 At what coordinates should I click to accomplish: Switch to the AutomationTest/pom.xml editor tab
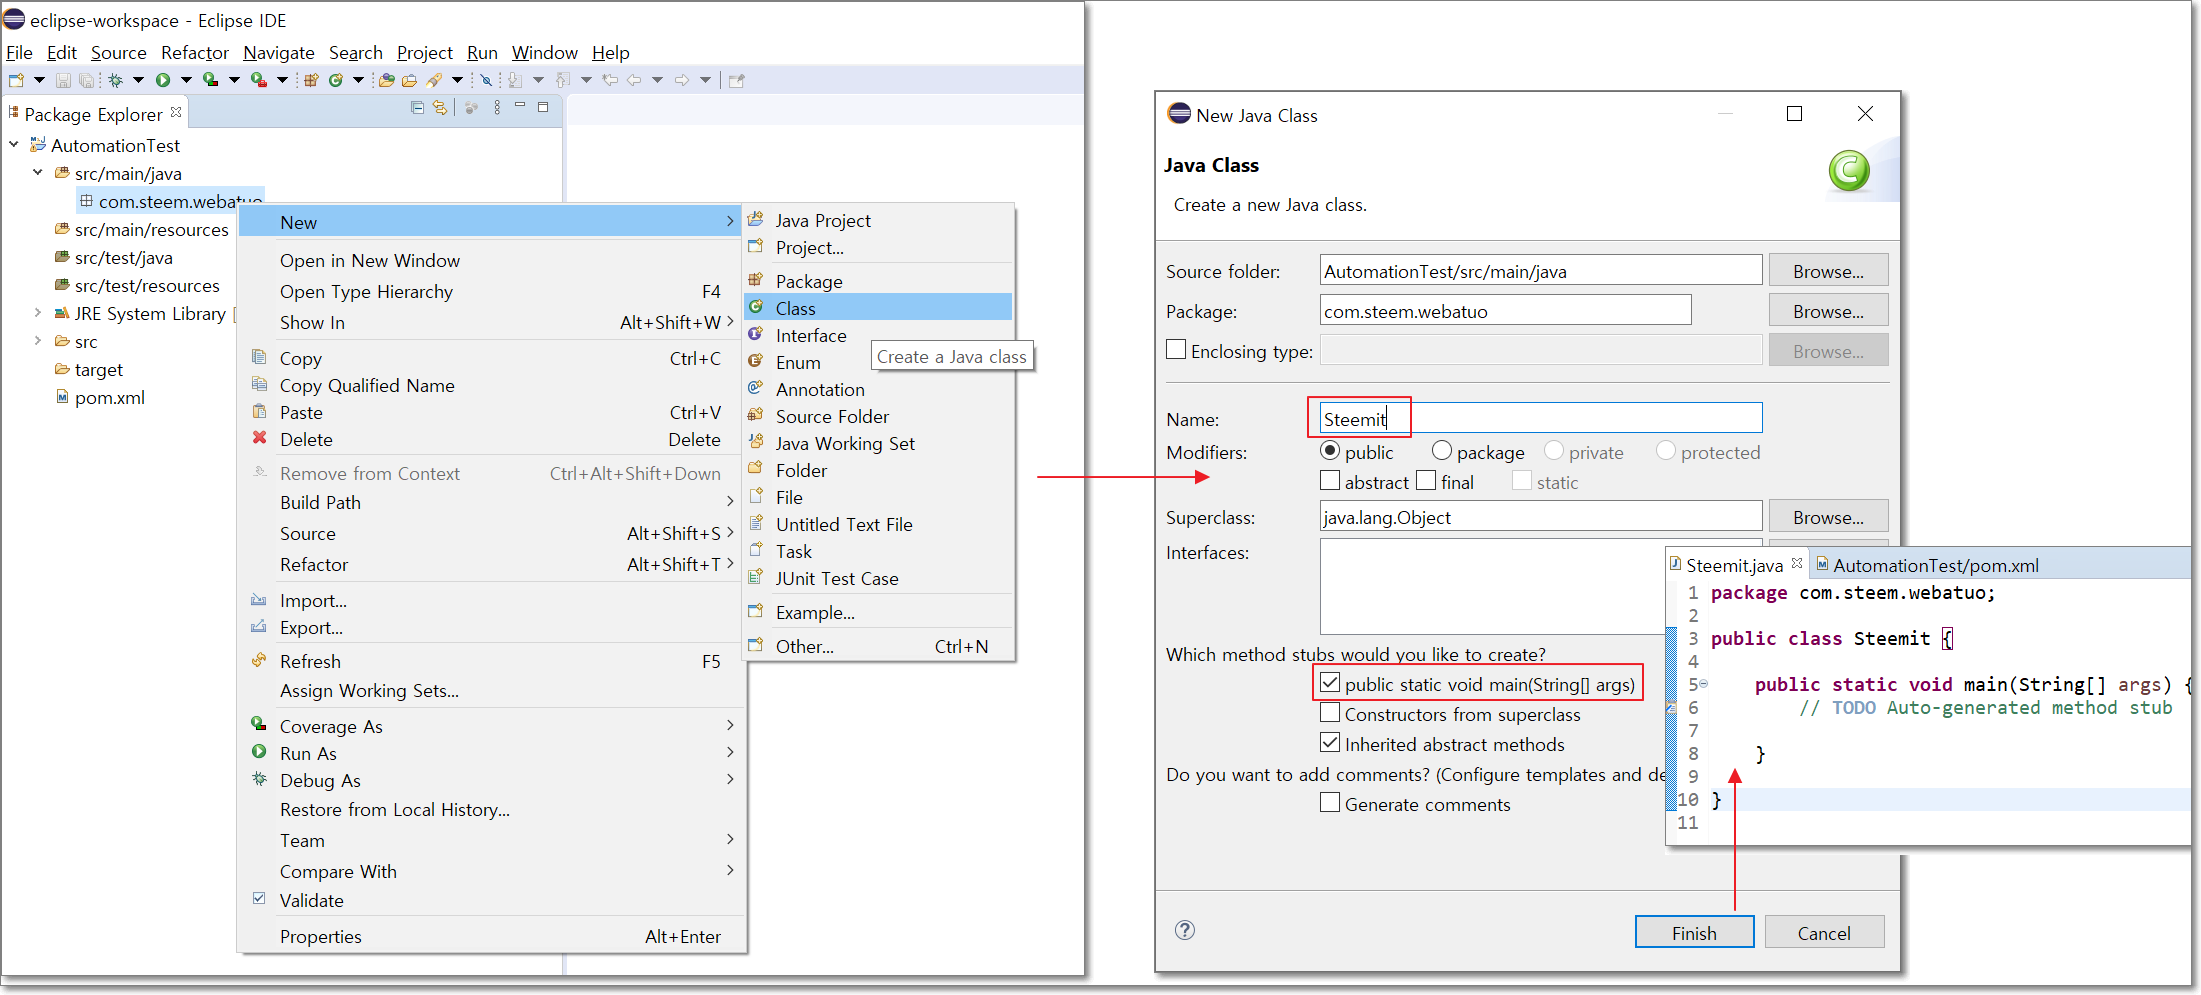pos(1928,565)
